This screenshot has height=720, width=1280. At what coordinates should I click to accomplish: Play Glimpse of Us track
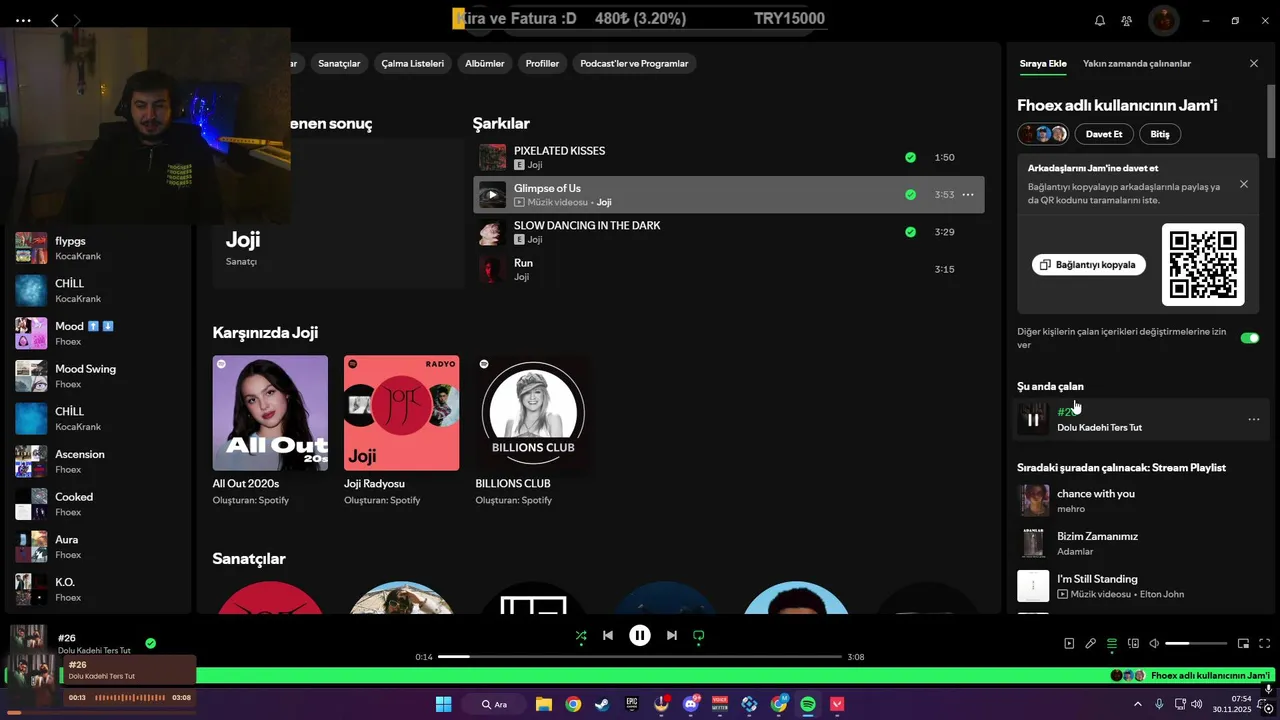[x=492, y=195]
